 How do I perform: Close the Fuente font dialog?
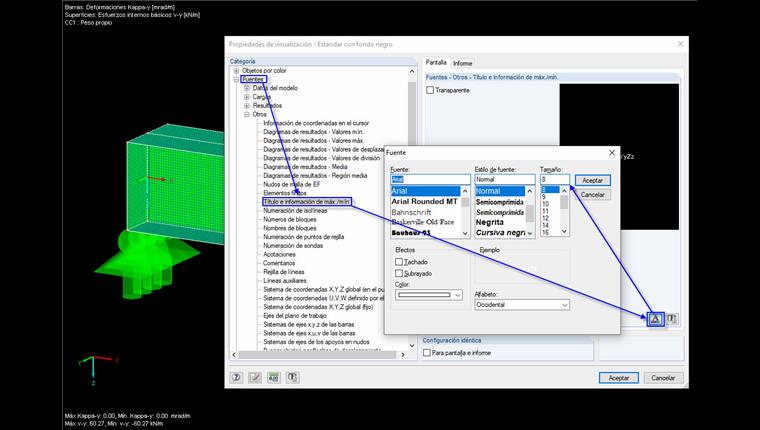612,153
